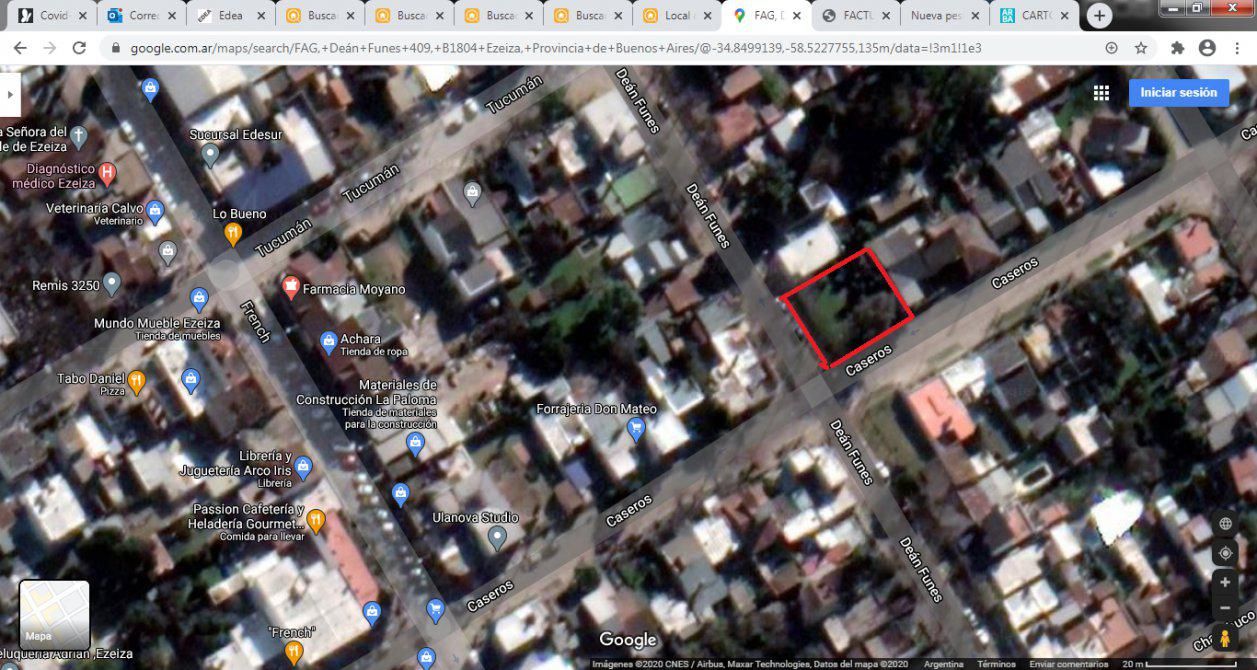Switch to Mapa layer thumbnail

(x=54, y=615)
